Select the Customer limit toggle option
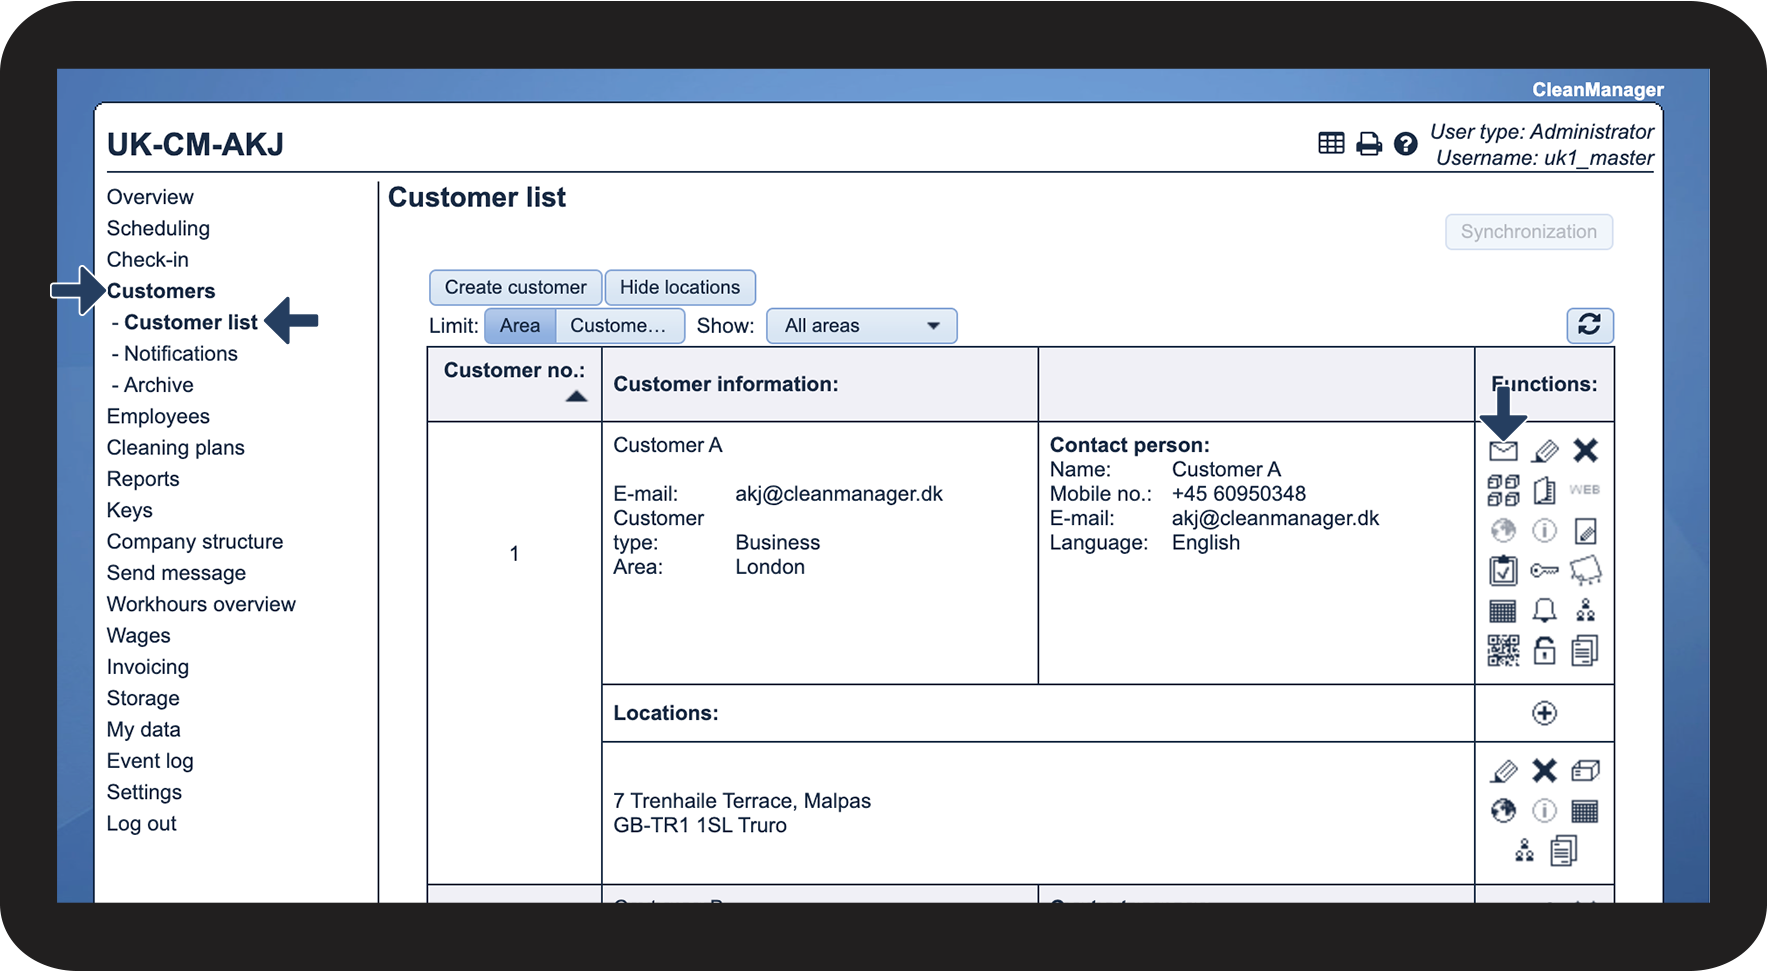Viewport: 1767px width, 971px height. tap(618, 326)
